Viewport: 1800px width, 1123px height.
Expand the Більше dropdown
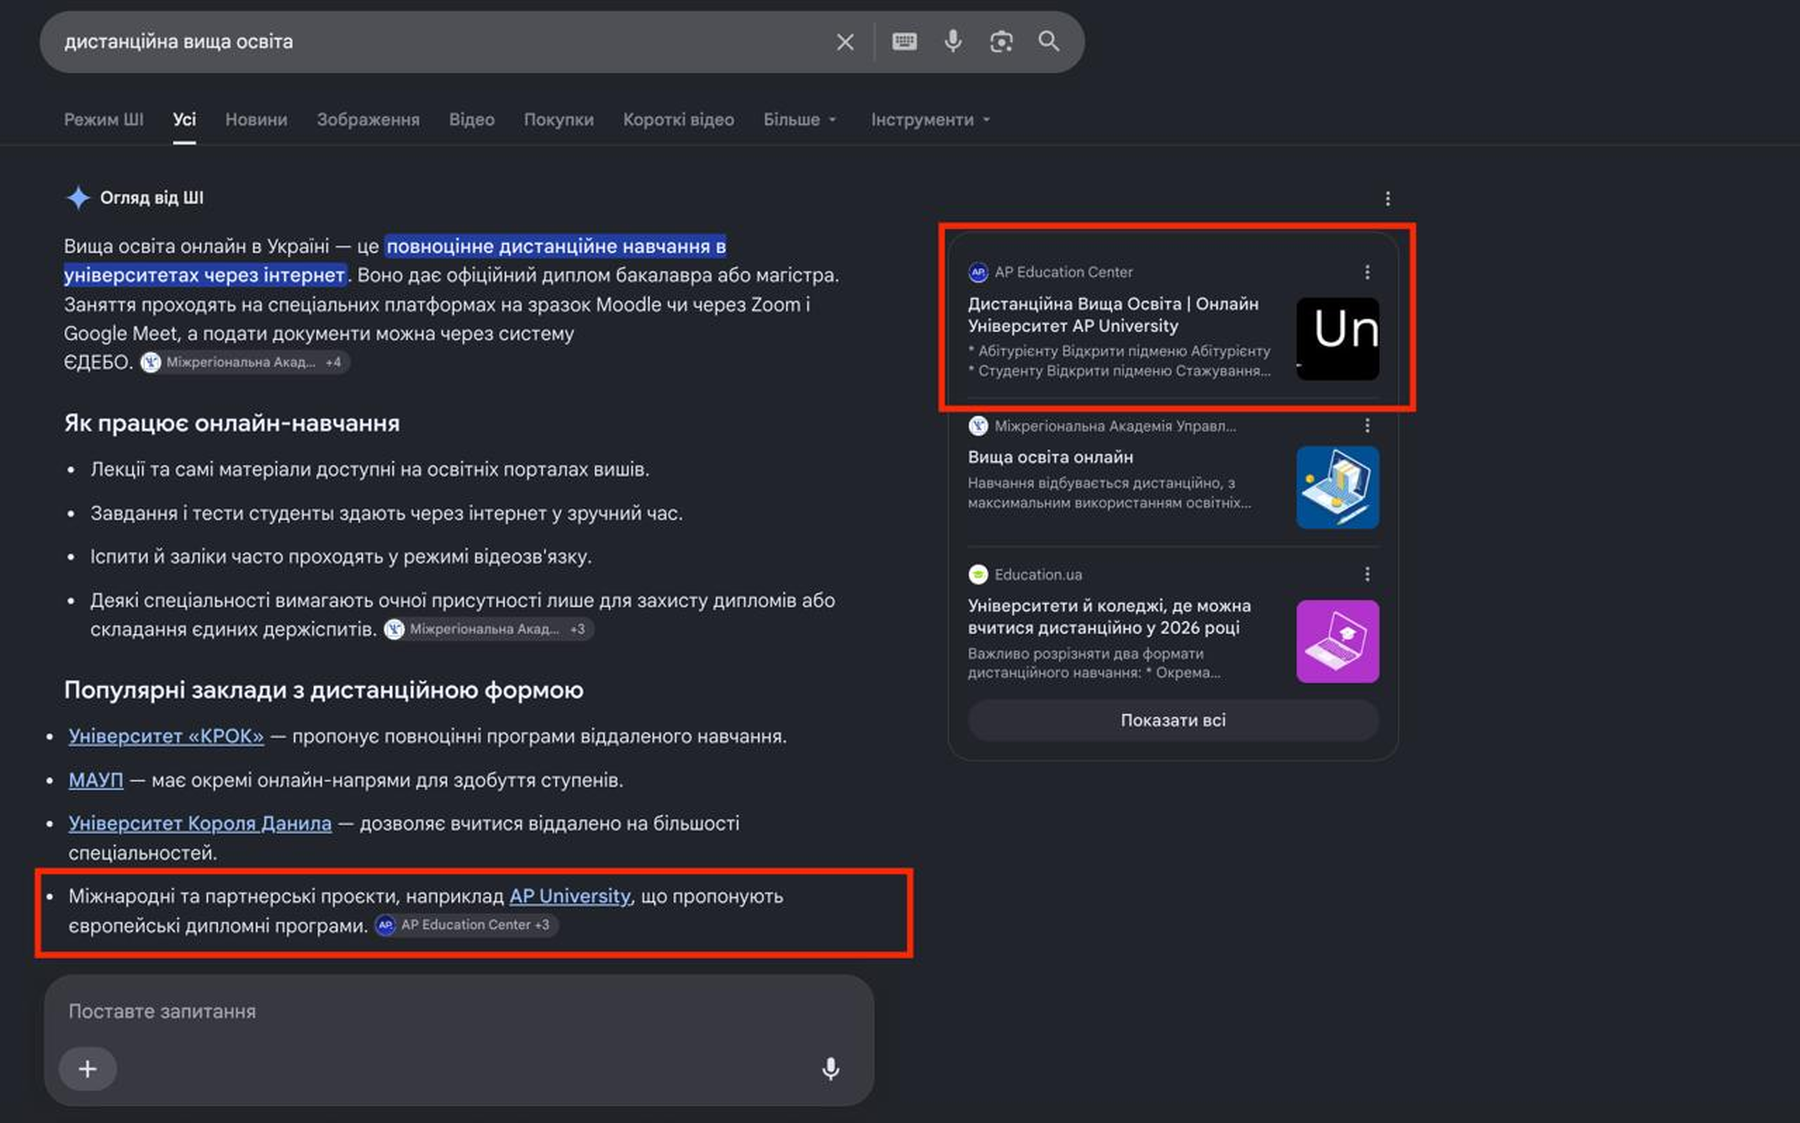pyautogui.click(x=800, y=120)
